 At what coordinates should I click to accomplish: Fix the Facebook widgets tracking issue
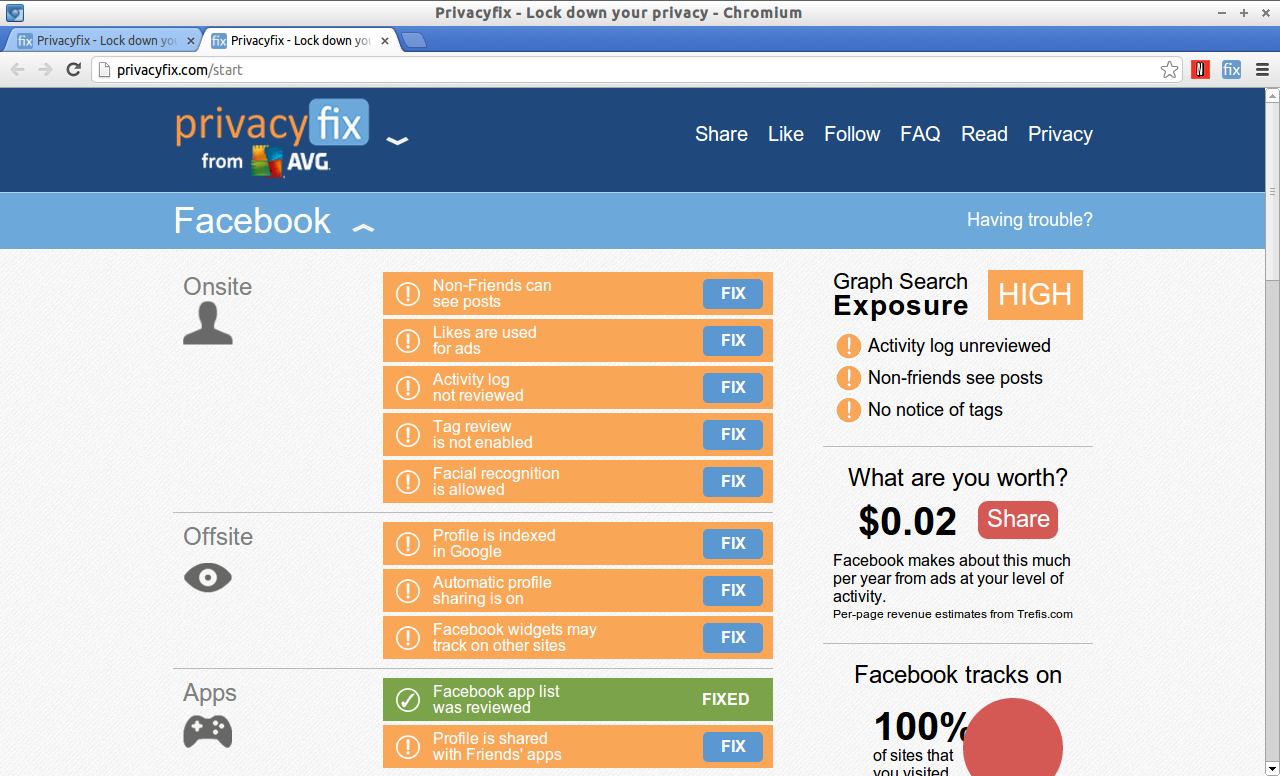pyautogui.click(x=733, y=638)
